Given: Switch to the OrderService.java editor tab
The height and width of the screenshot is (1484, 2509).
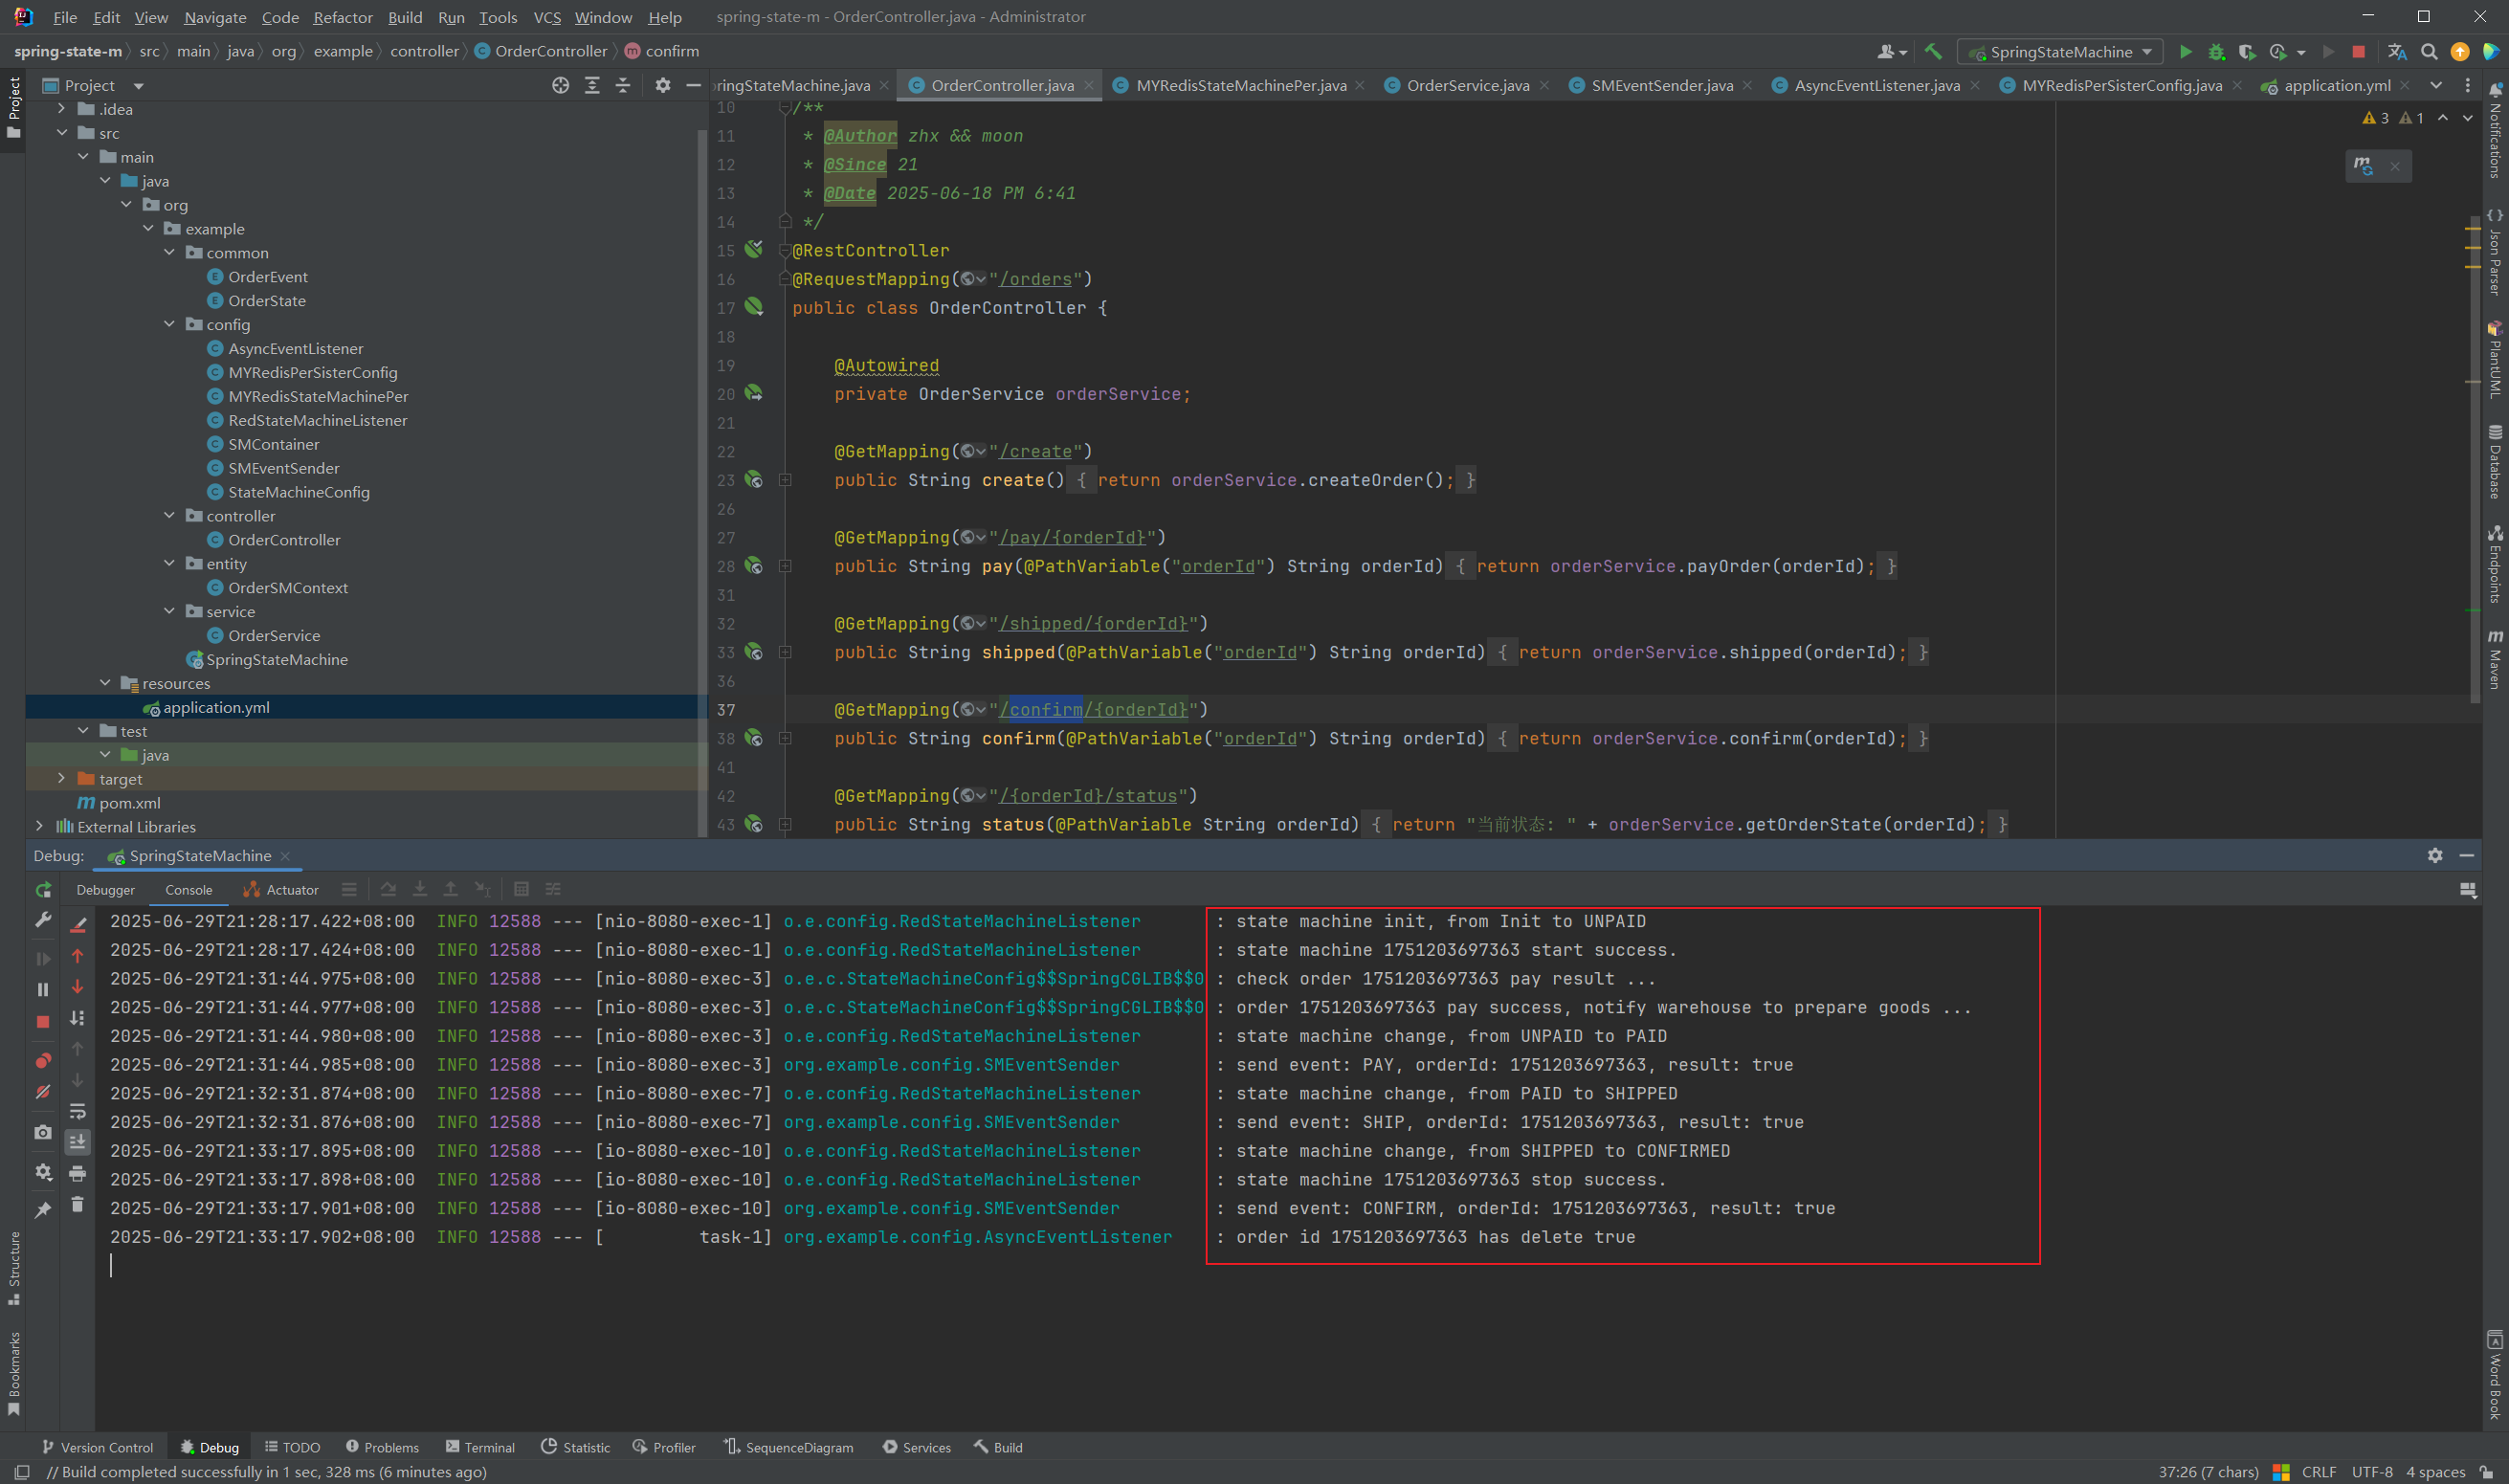Looking at the screenshot, I should [1467, 86].
